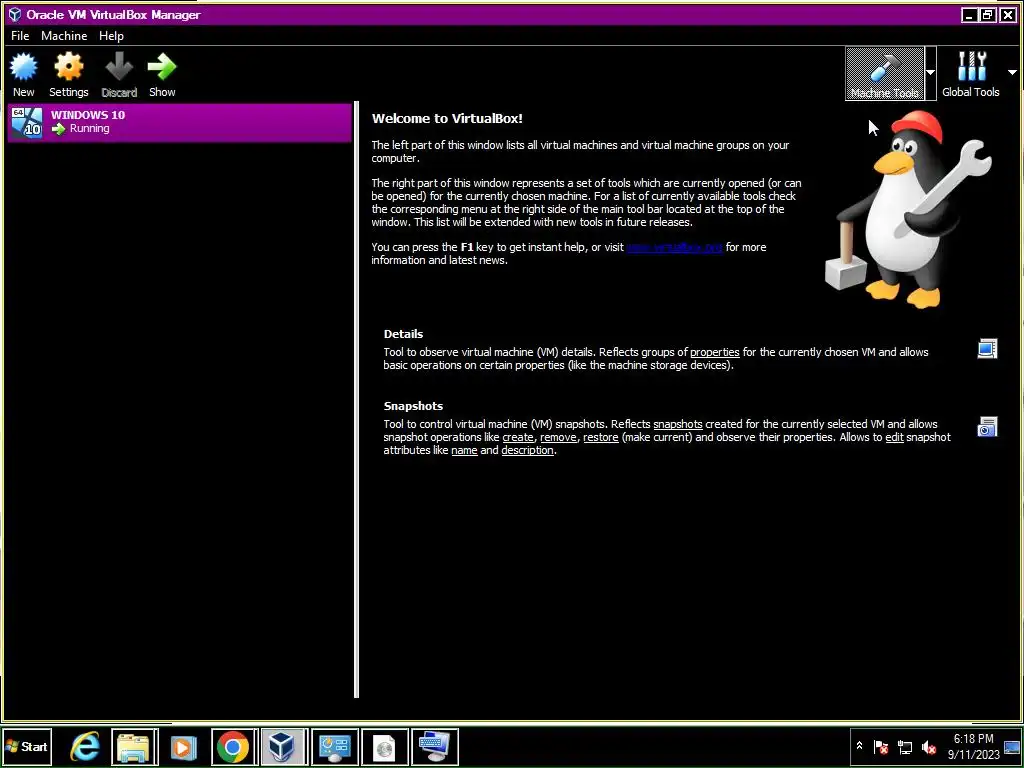Viewport: 1024px width, 768px height.
Task: Click the network tray icon
Action: click(904, 746)
